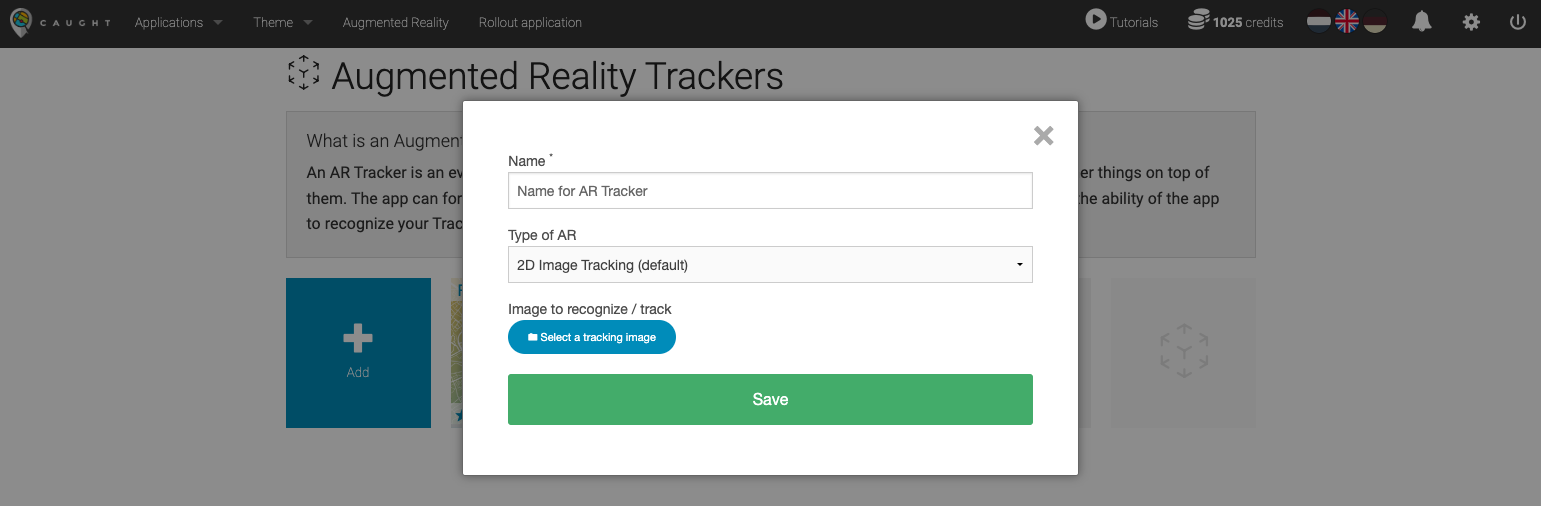This screenshot has width=1552, height=506.
Task: Go to Augmented Reality page
Action: [x=395, y=22]
